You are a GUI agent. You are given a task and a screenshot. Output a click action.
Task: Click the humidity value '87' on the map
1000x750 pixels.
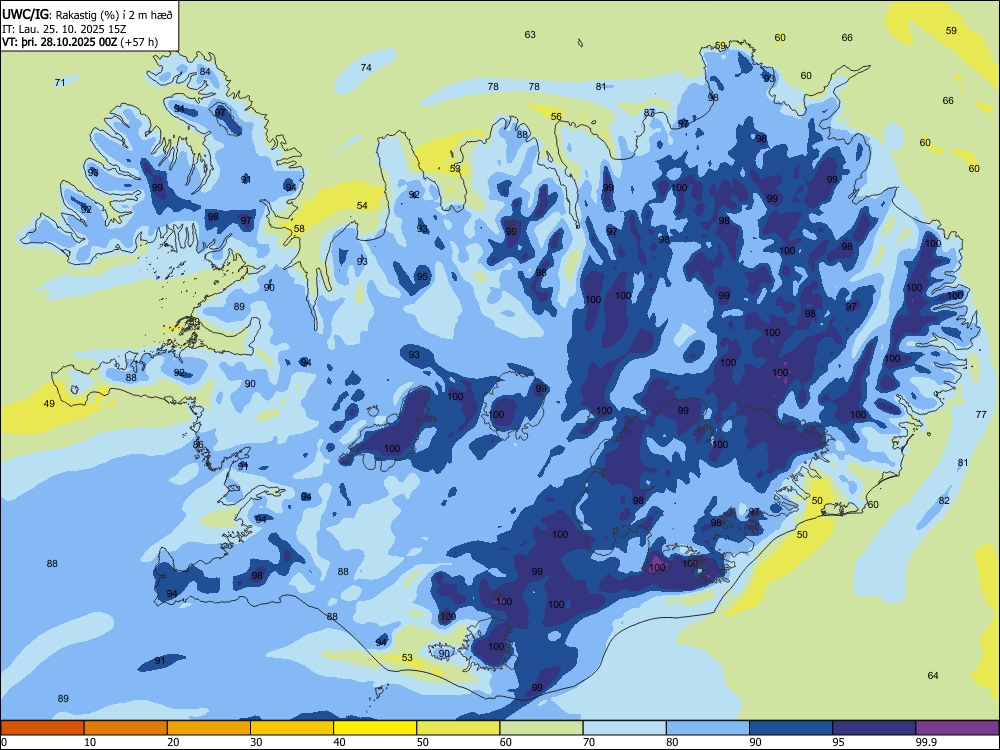point(649,112)
